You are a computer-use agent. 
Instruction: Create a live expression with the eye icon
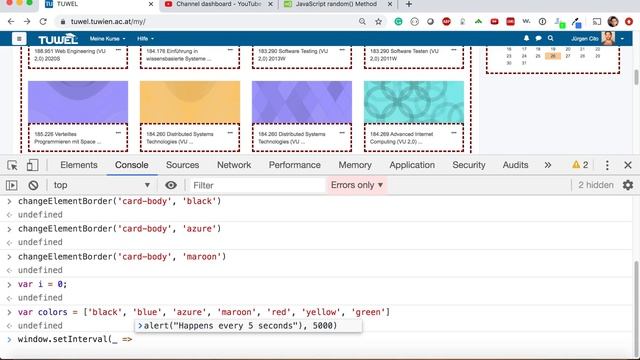[x=171, y=185]
